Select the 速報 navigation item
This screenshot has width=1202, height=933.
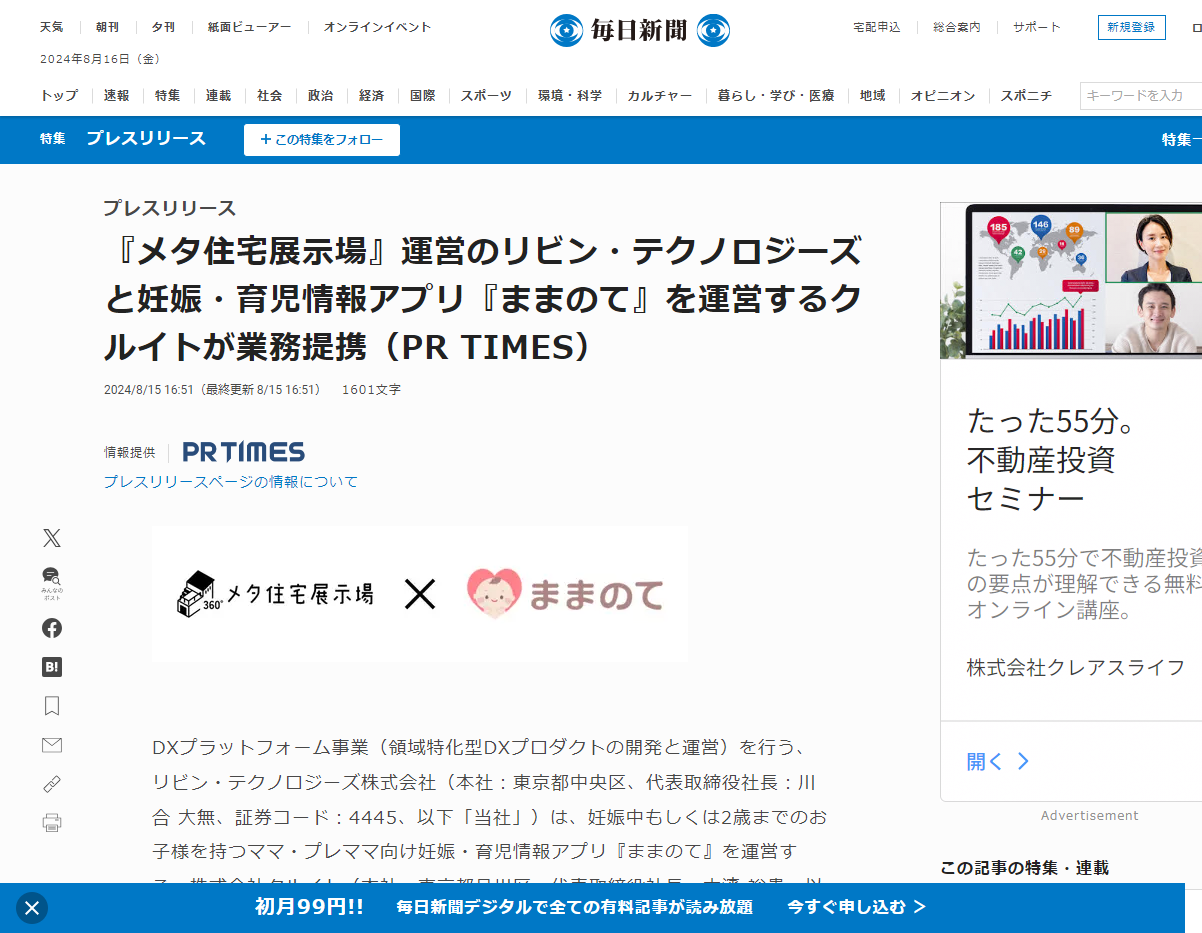click(x=116, y=96)
